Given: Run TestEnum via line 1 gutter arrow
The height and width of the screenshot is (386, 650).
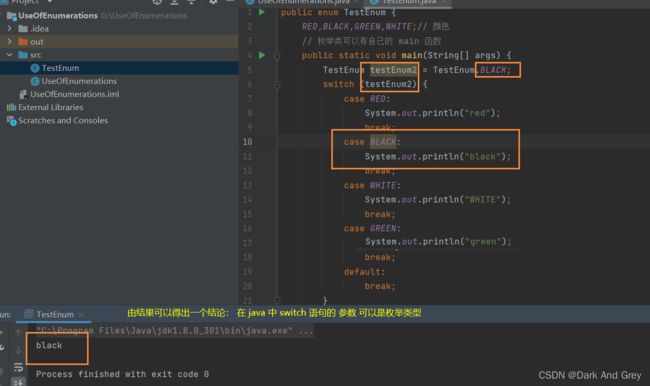Looking at the screenshot, I should [x=262, y=12].
